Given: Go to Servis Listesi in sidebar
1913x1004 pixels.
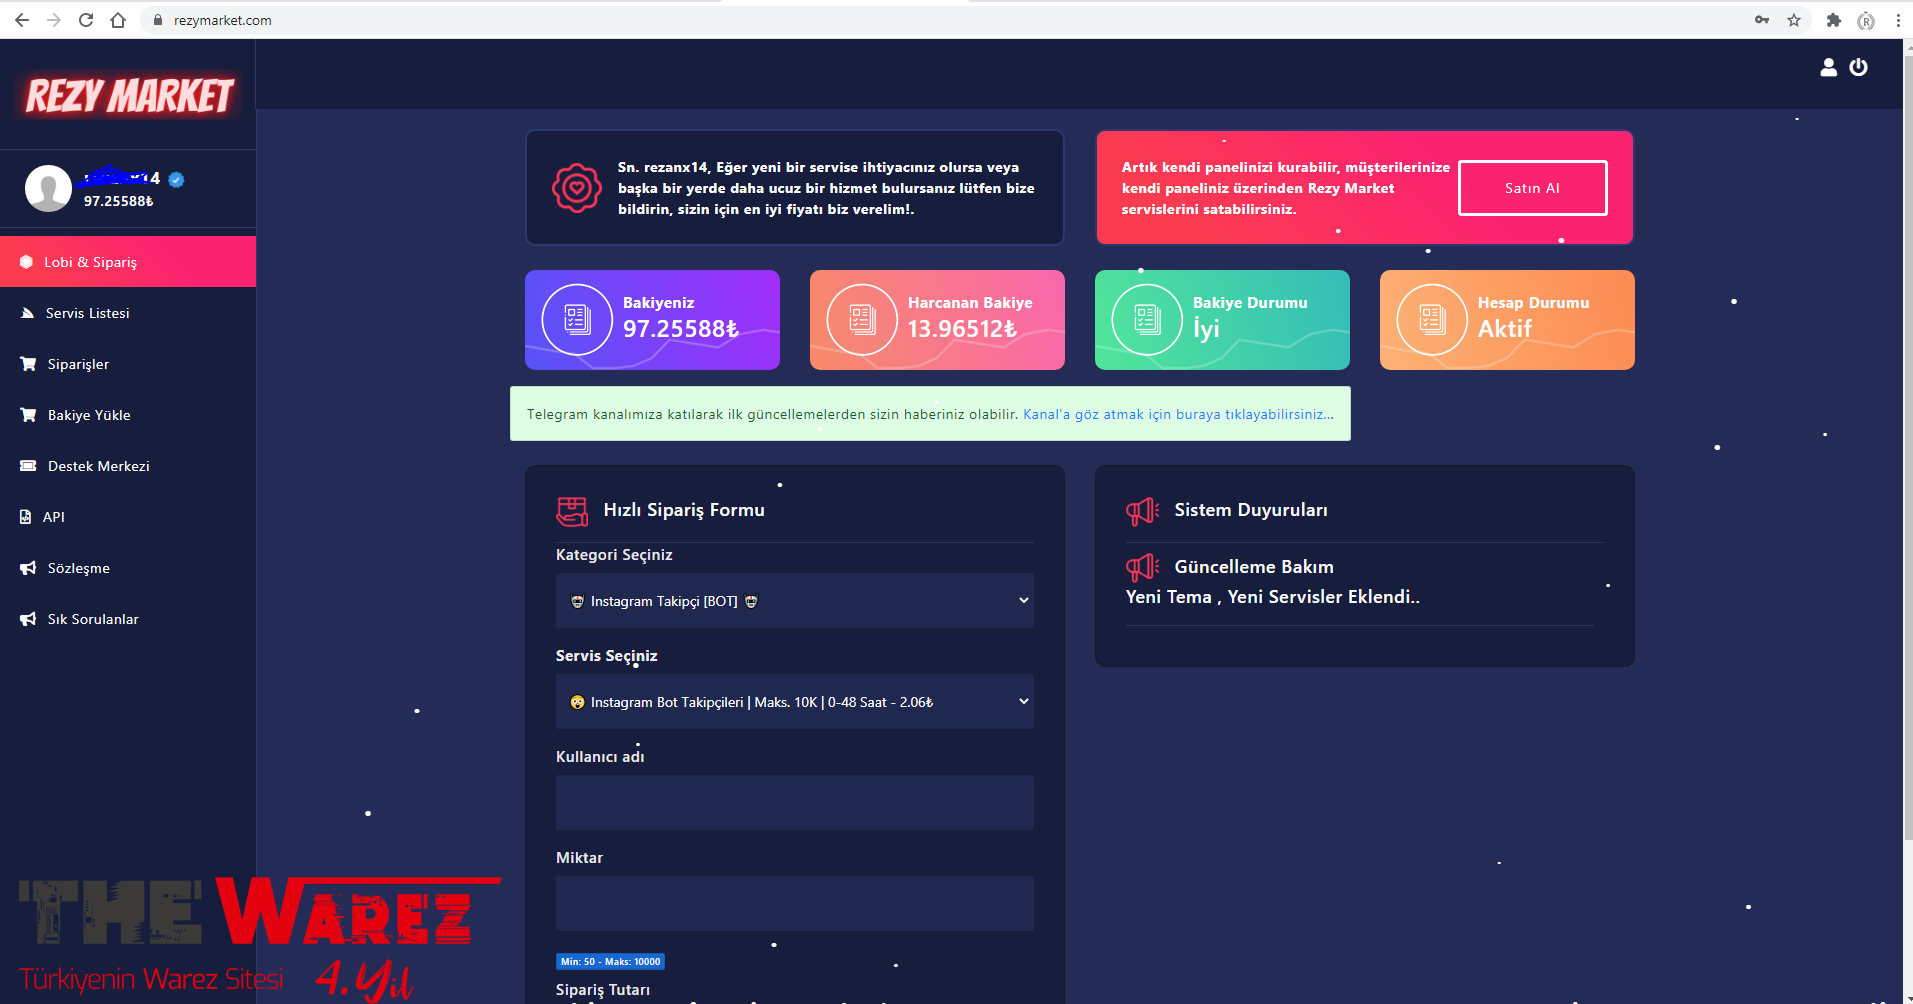Looking at the screenshot, I should point(88,313).
